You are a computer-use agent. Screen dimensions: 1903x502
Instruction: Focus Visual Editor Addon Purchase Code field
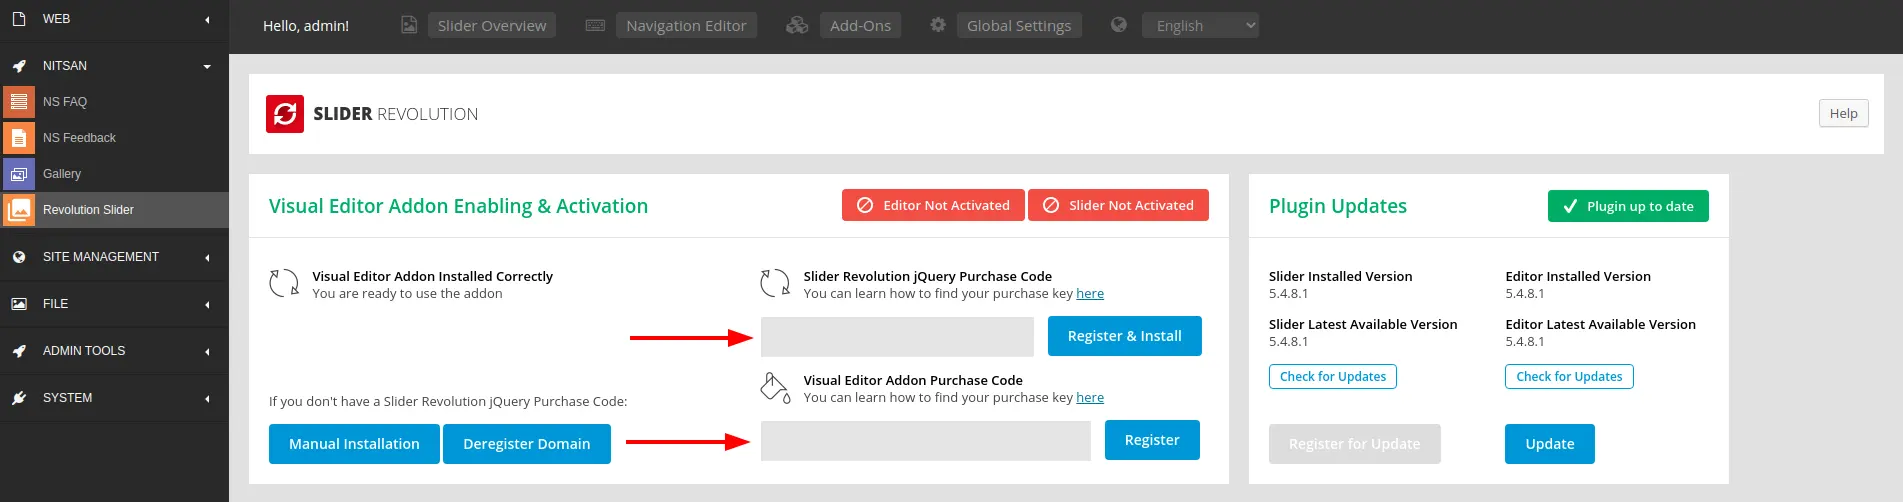(x=926, y=441)
